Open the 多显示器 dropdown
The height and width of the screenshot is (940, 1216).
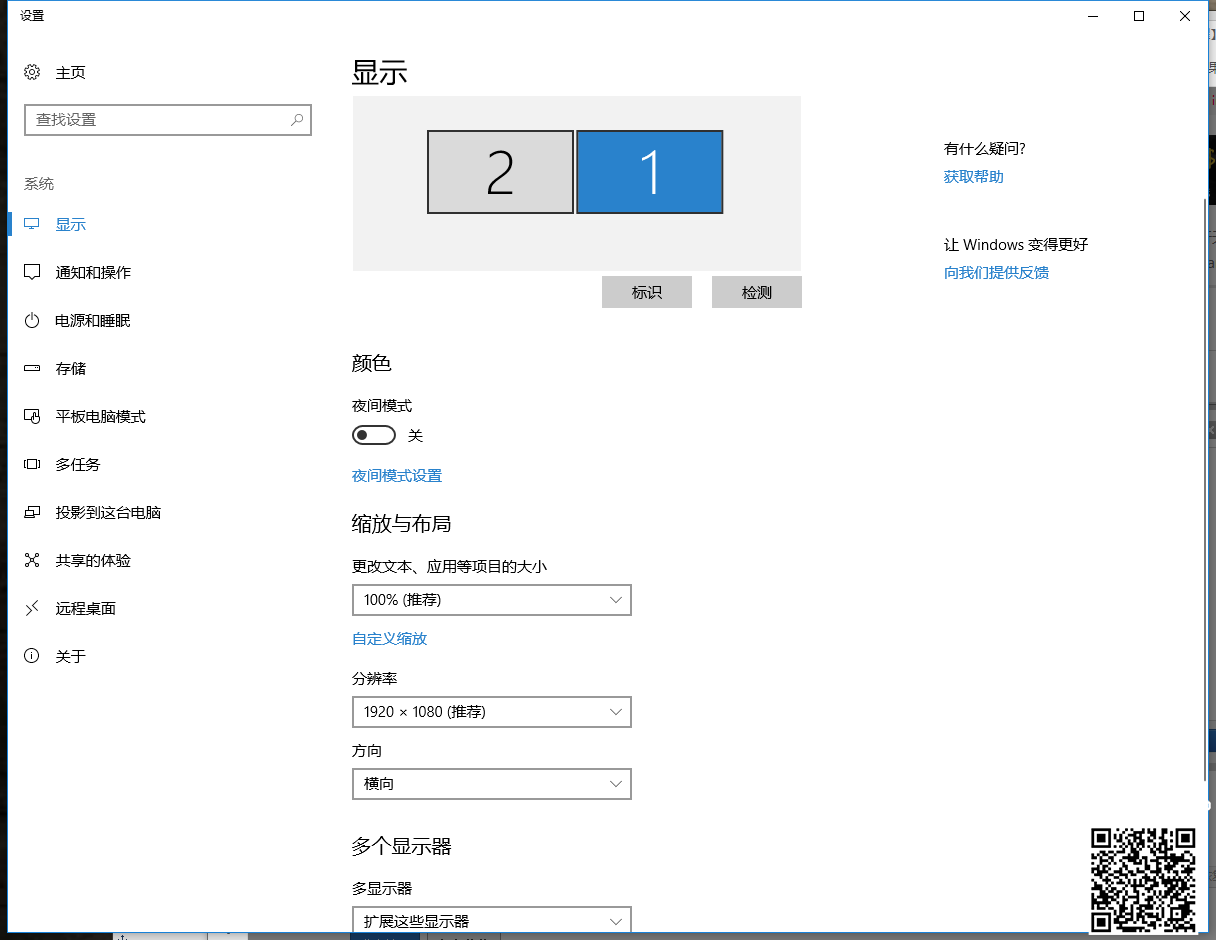tap(492, 919)
